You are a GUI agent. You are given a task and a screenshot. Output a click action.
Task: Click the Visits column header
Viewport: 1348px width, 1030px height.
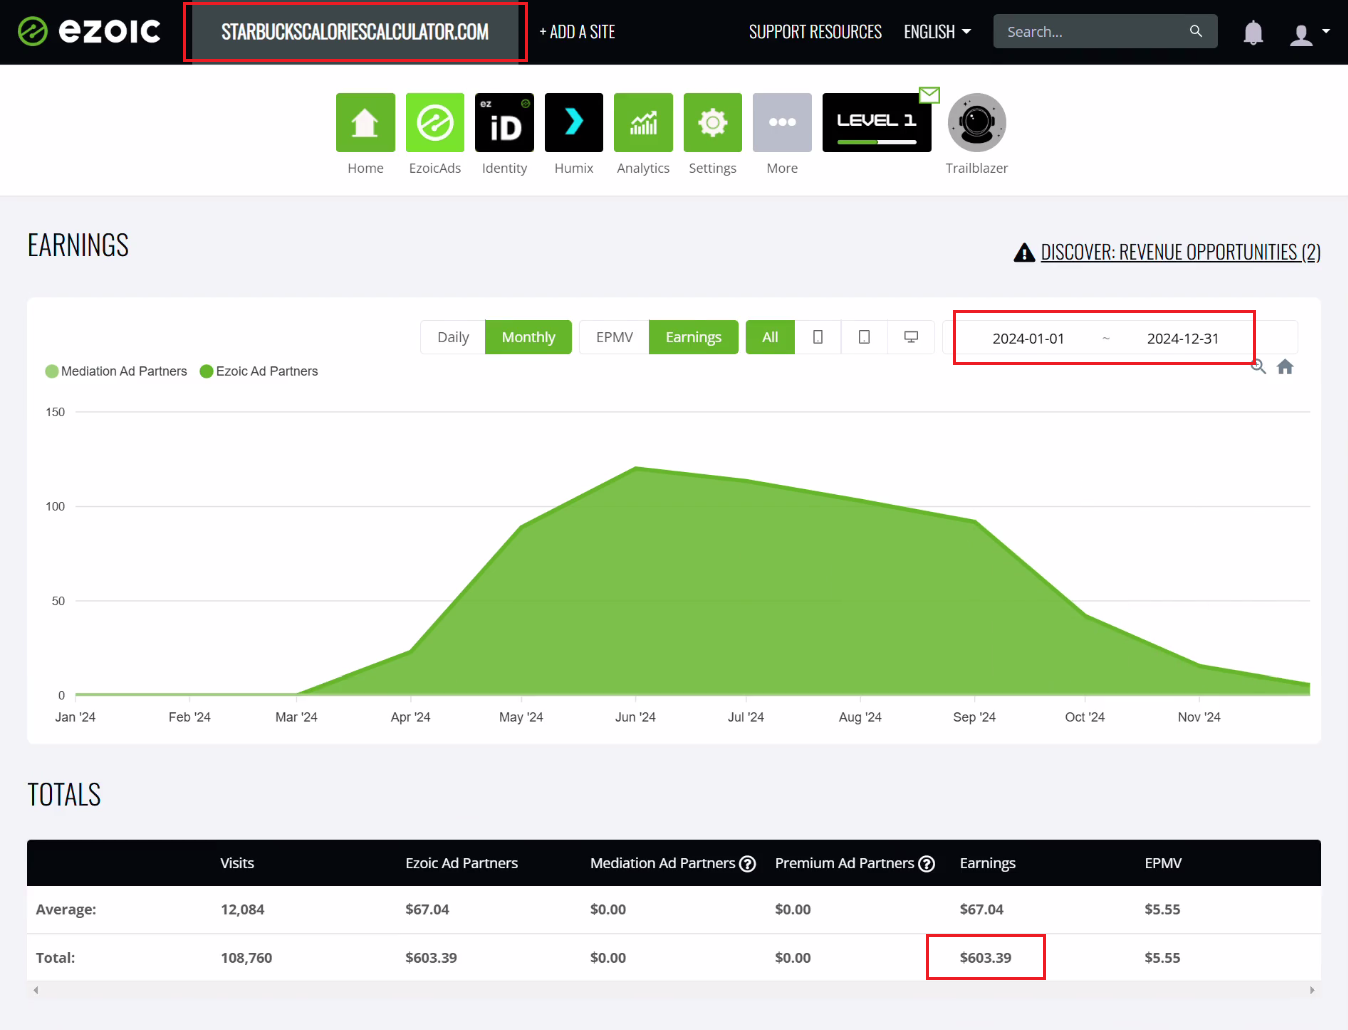pos(237,863)
